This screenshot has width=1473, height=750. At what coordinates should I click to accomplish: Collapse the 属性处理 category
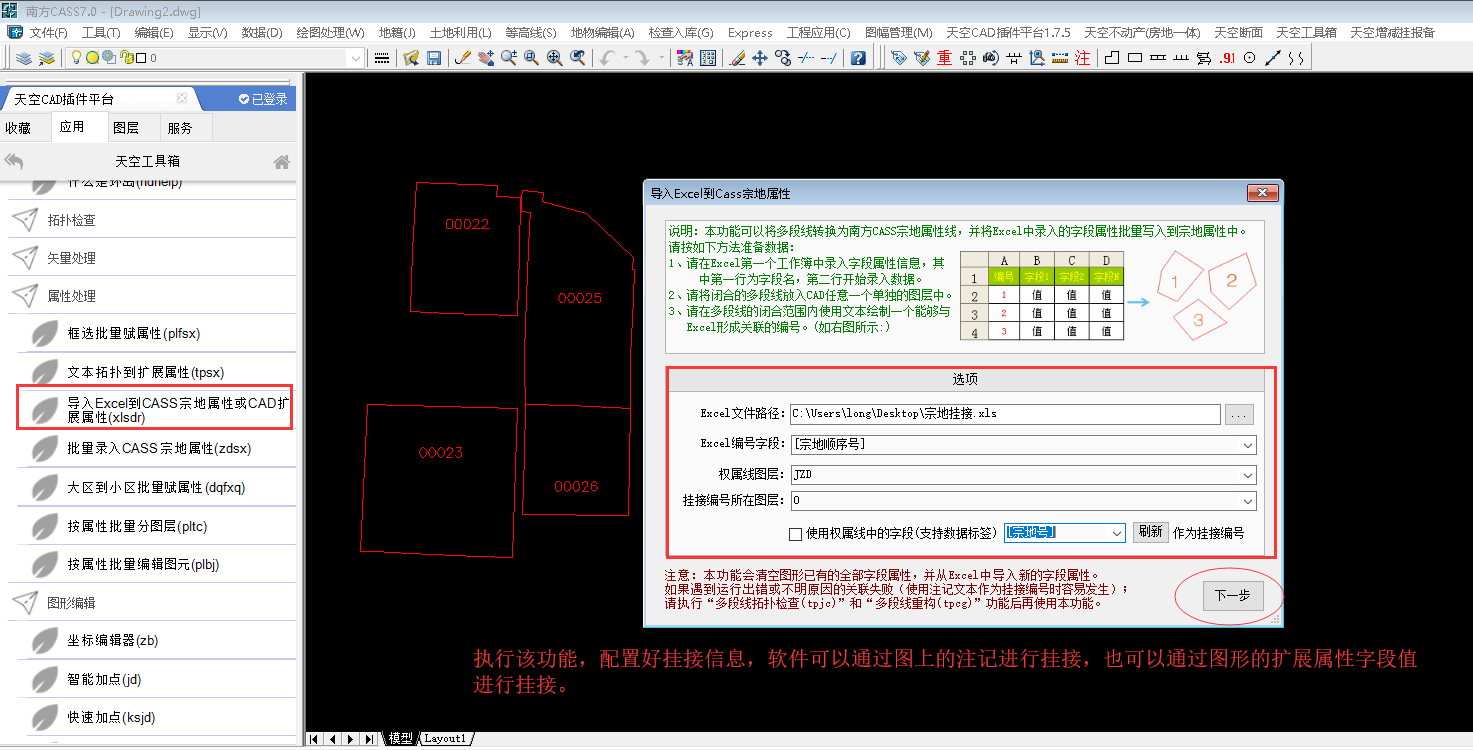pyautogui.click(x=150, y=296)
